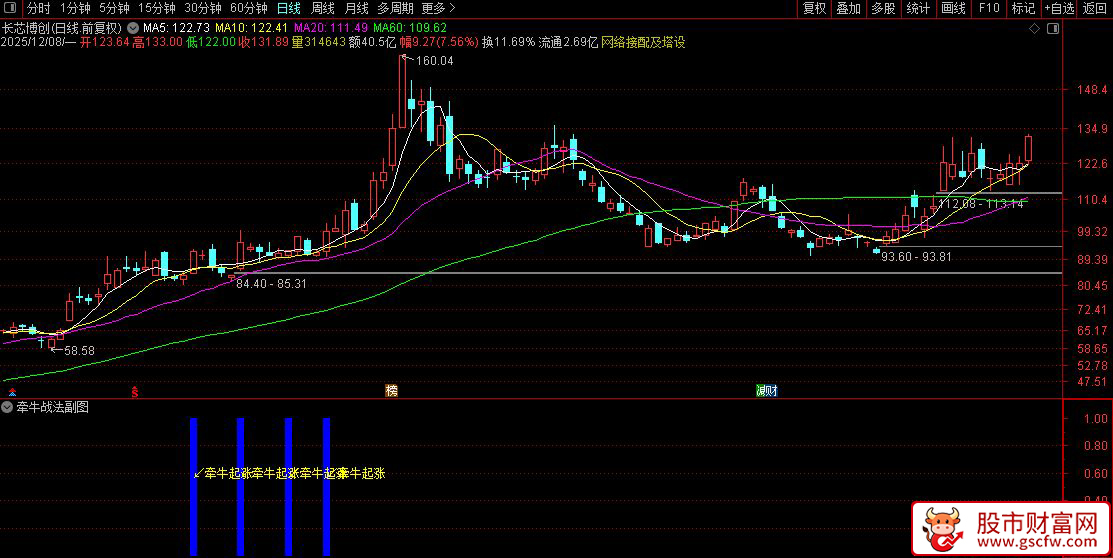Switch to 60分钟 period
1113x558 pixels.
(x=248, y=9)
